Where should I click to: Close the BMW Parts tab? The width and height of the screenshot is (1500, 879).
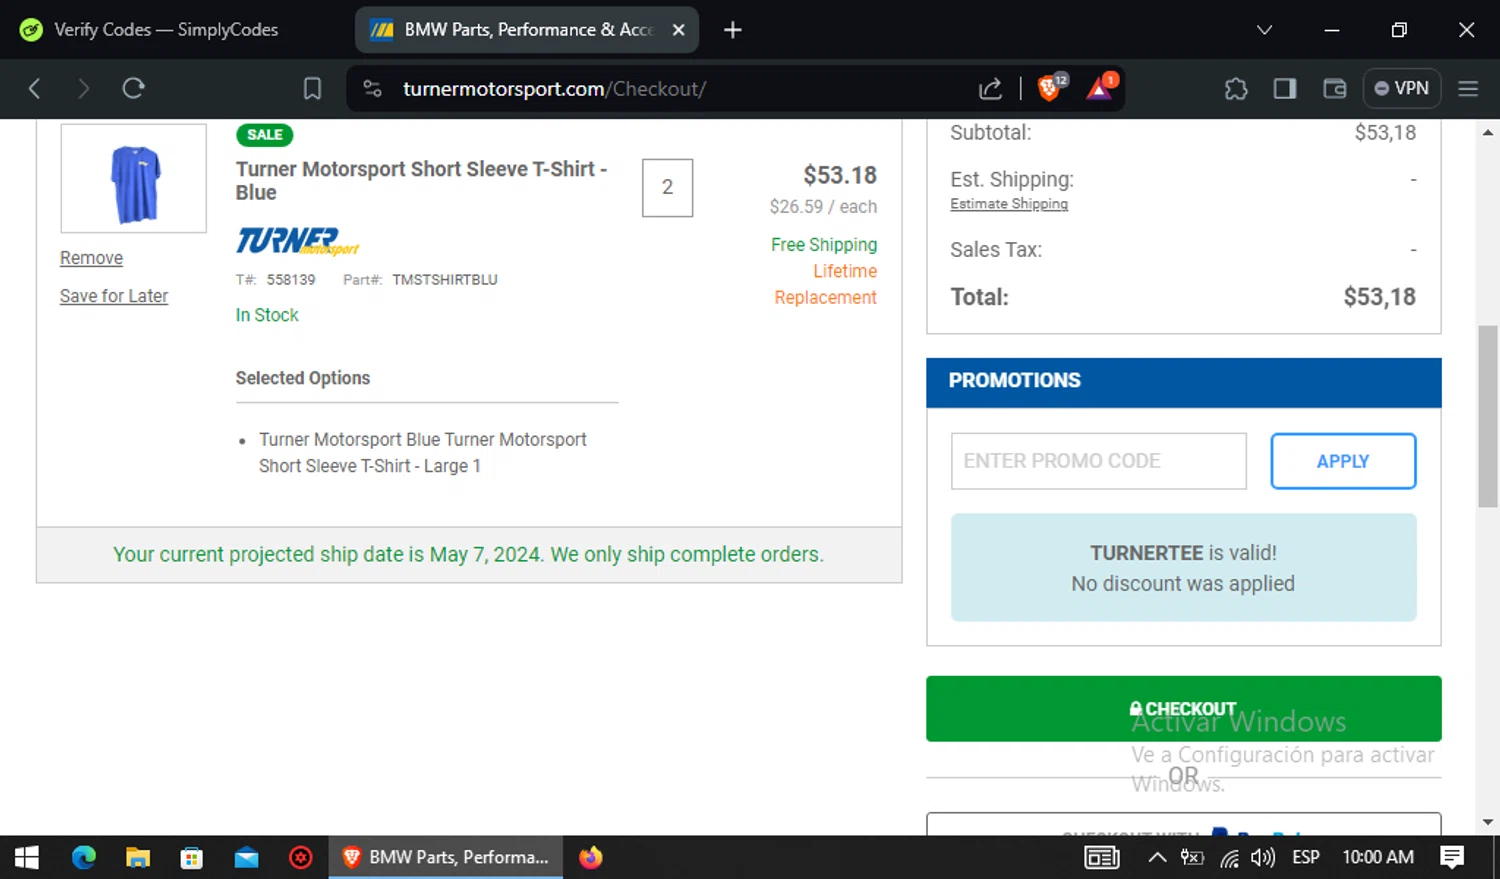coord(678,30)
